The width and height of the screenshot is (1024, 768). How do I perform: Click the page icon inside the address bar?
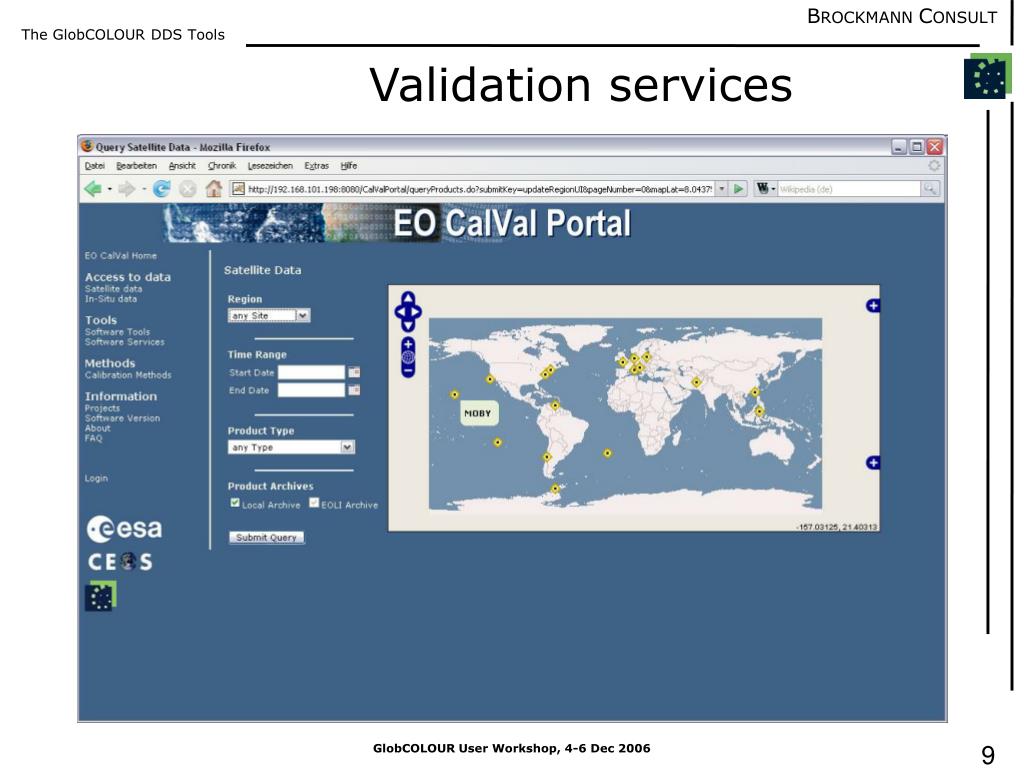tap(238, 189)
